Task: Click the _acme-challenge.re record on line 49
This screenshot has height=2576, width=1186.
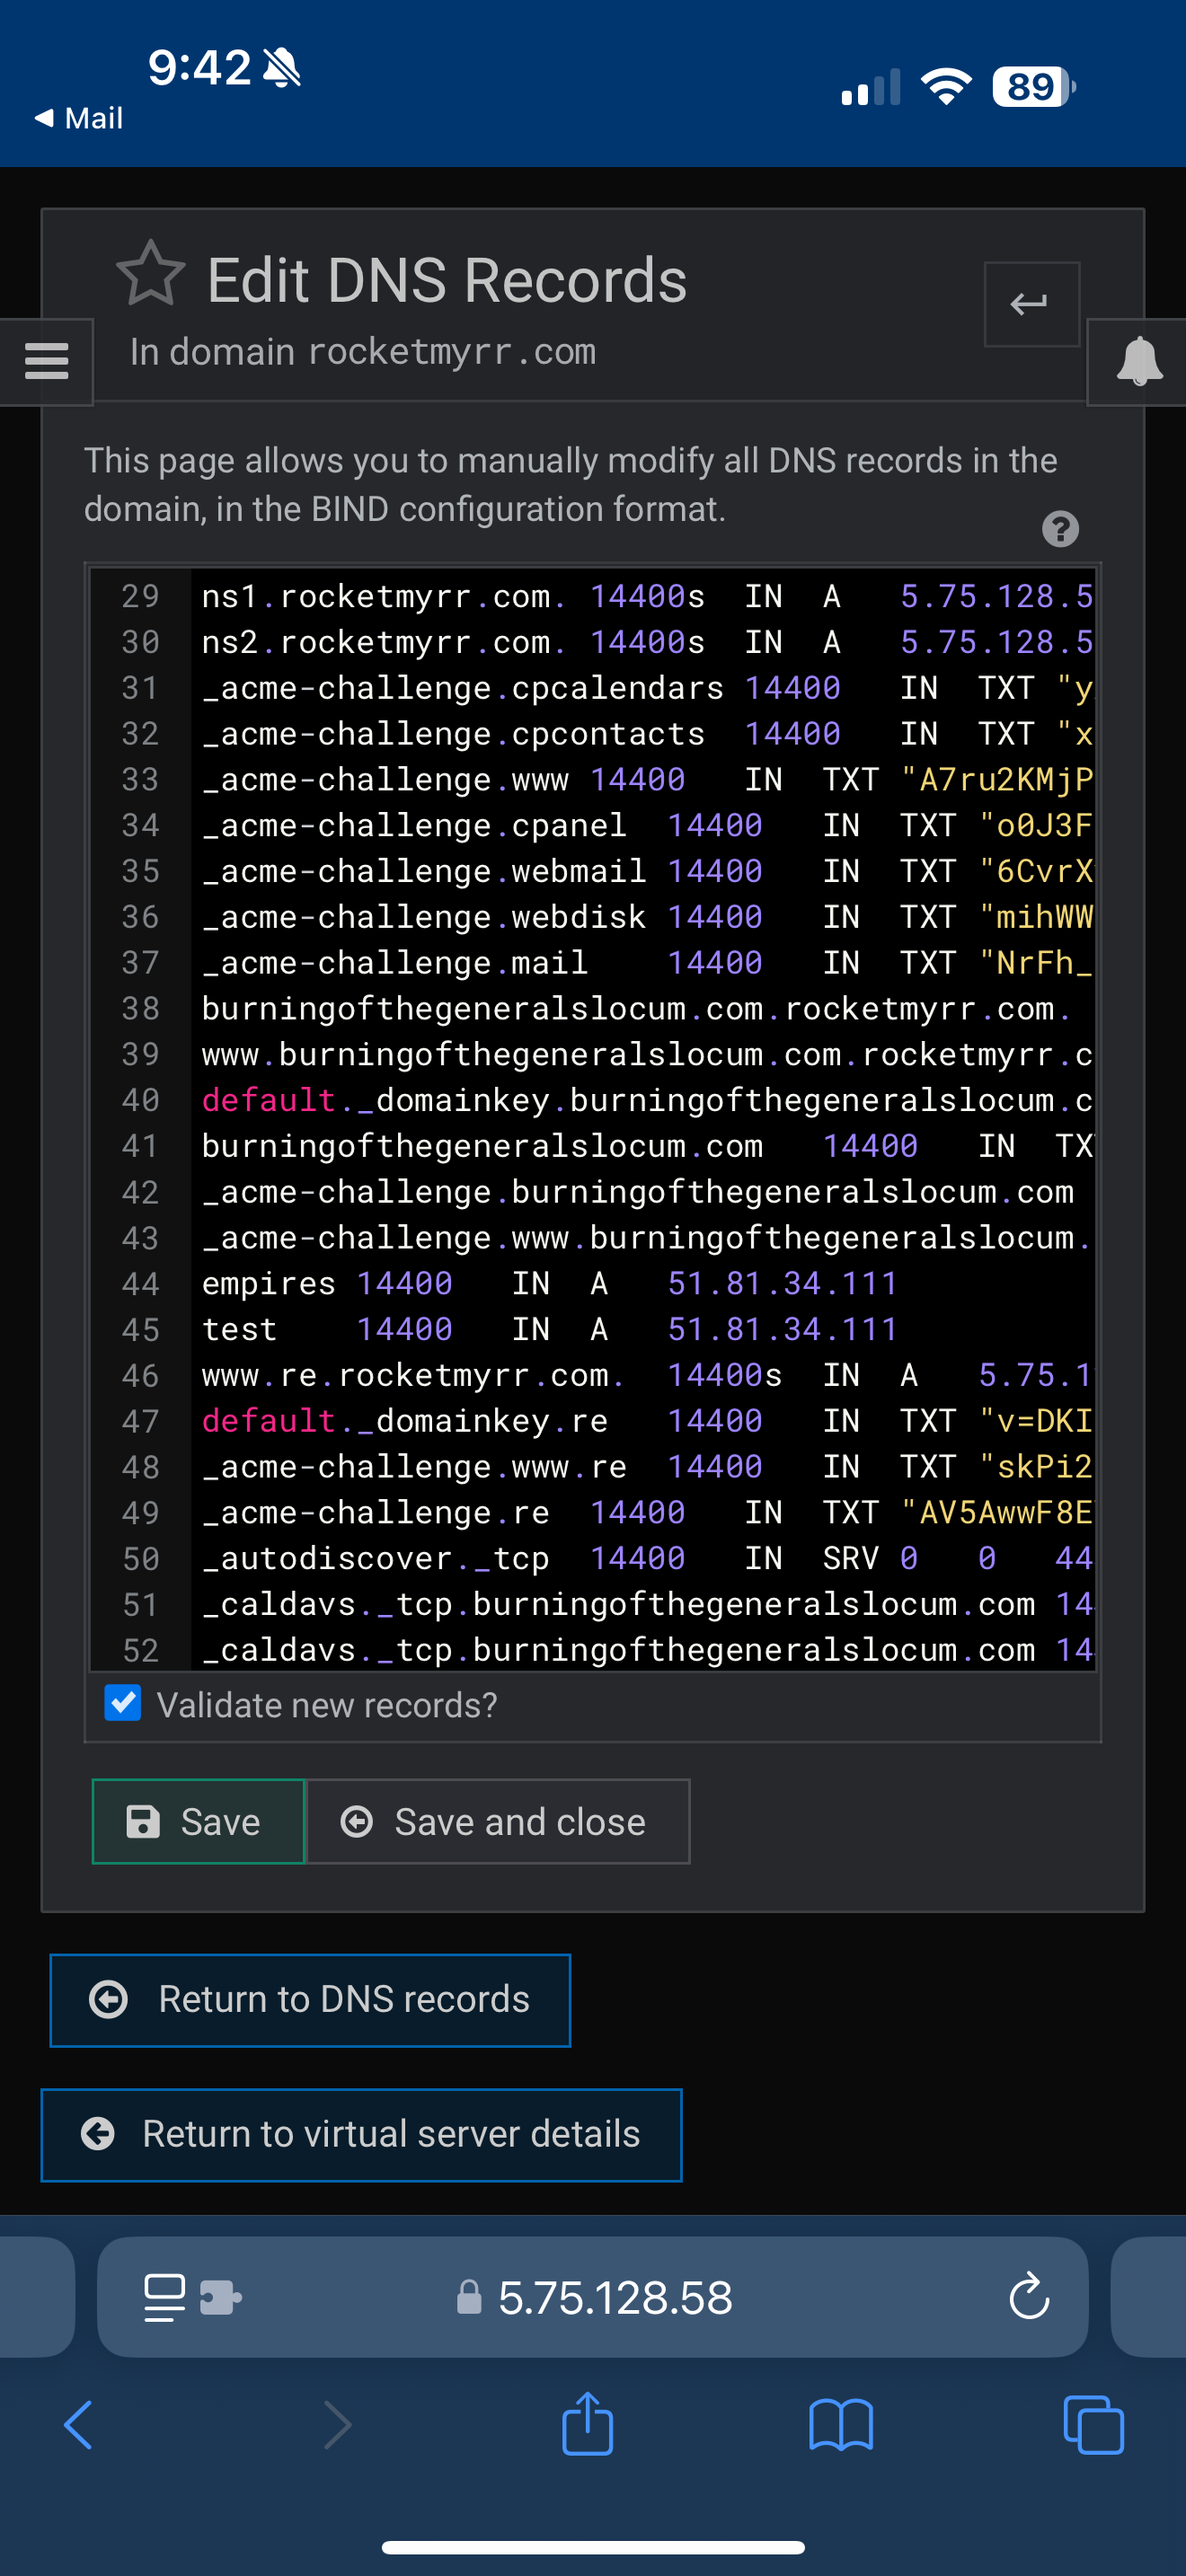Action: tap(646, 1513)
